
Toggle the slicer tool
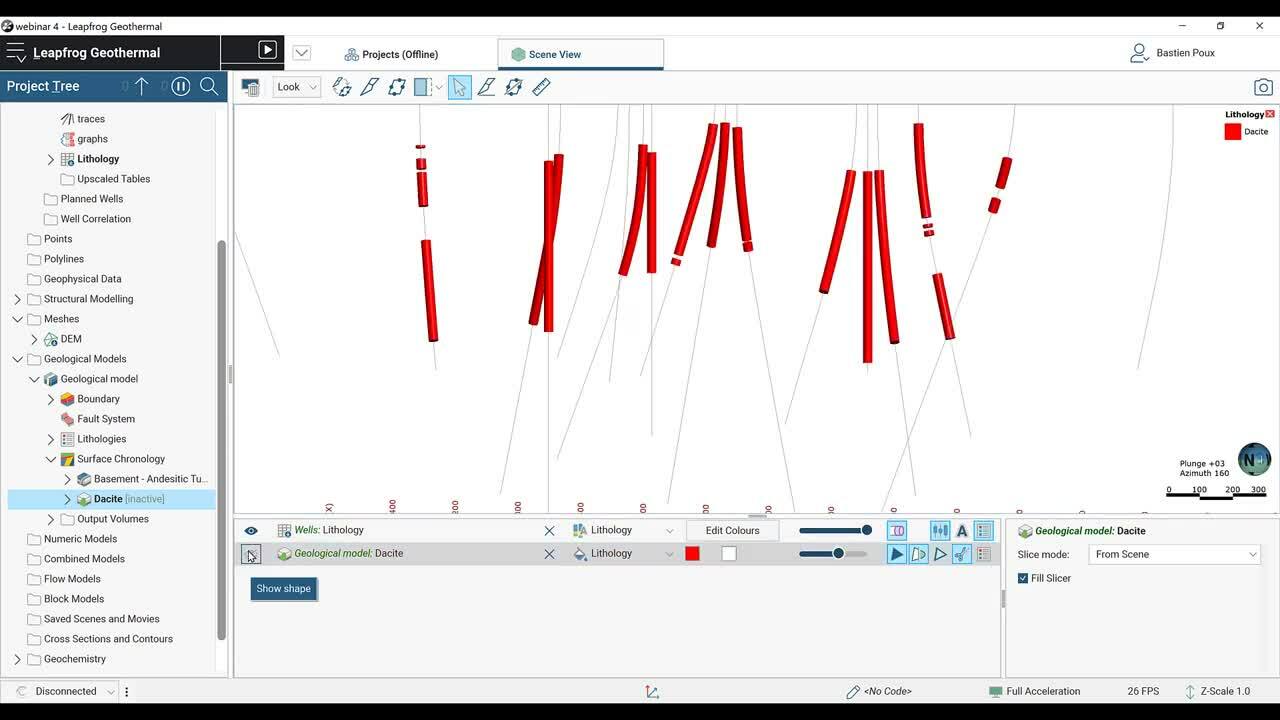click(x=423, y=87)
